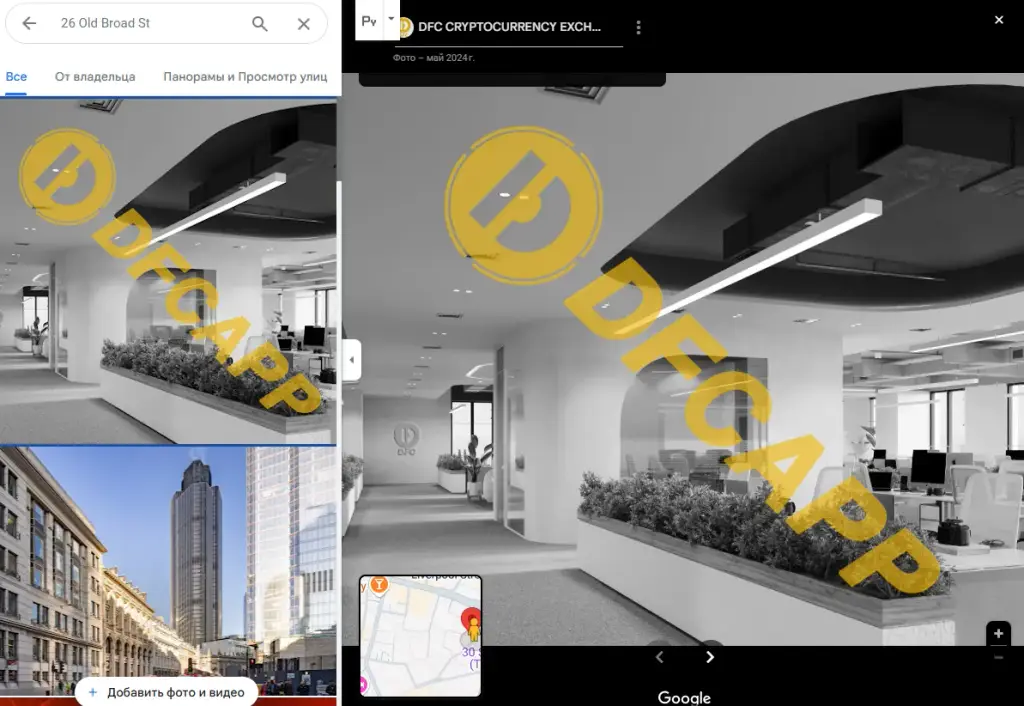Open the 'Панорамы и Просмотр улиц' tab
Image resolution: width=1024 pixels, height=706 pixels.
tap(245, 76)
